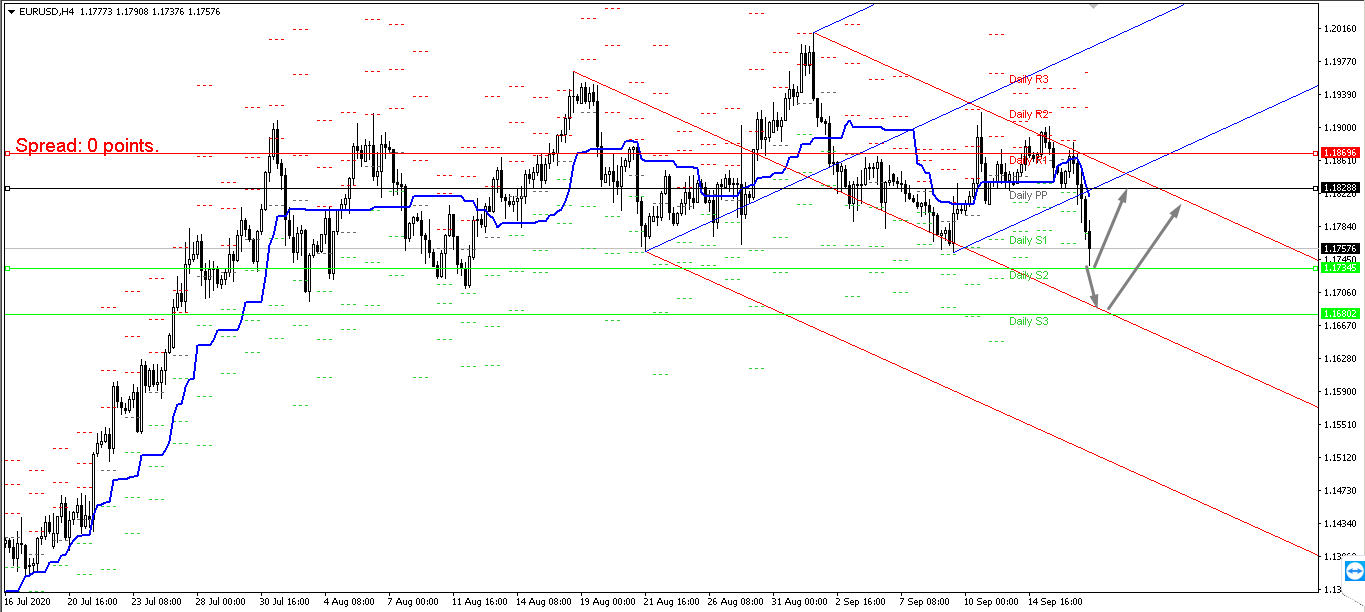1365x612 pixels.
Task: Click the 1.15120 price scale value
Action: 1339,458
